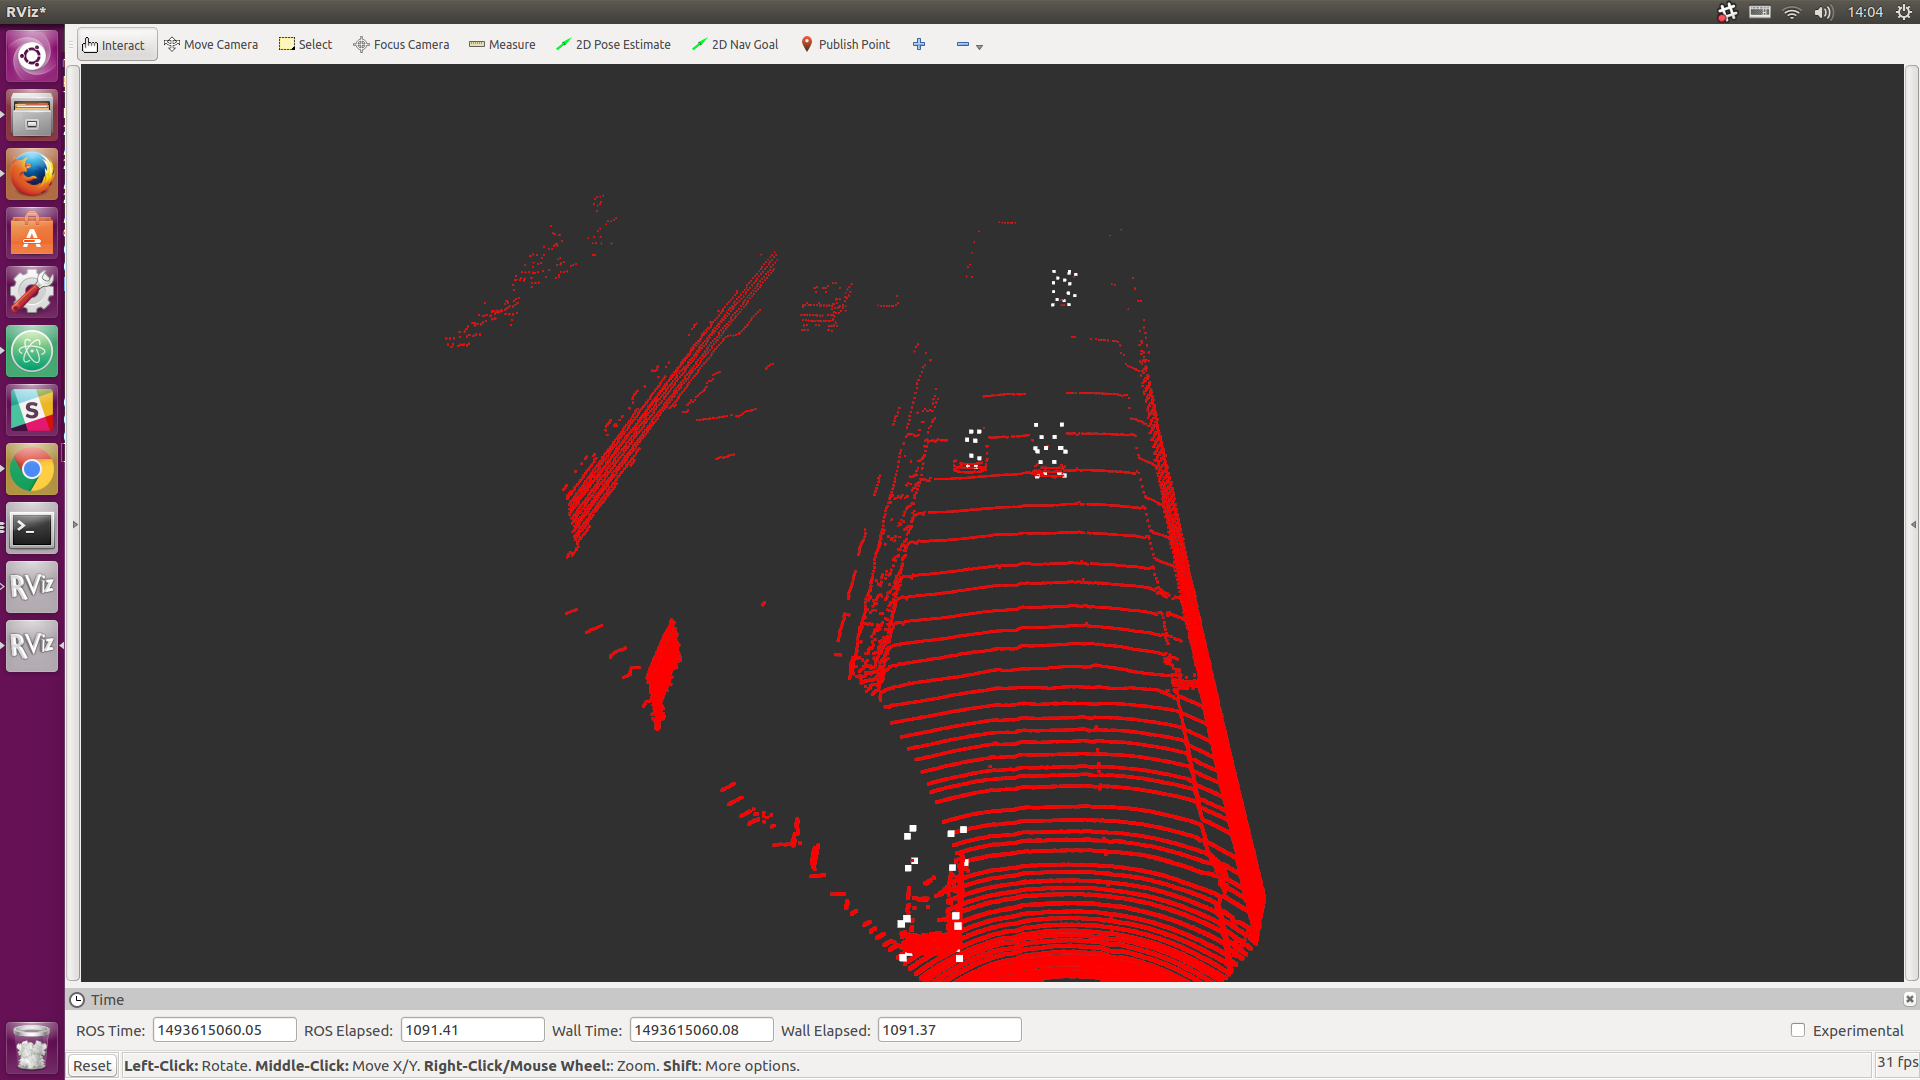This screenshot has width=1920, height=1080.
Task: Expand the left Displays panel handle
Action: [x=75, y=524]
